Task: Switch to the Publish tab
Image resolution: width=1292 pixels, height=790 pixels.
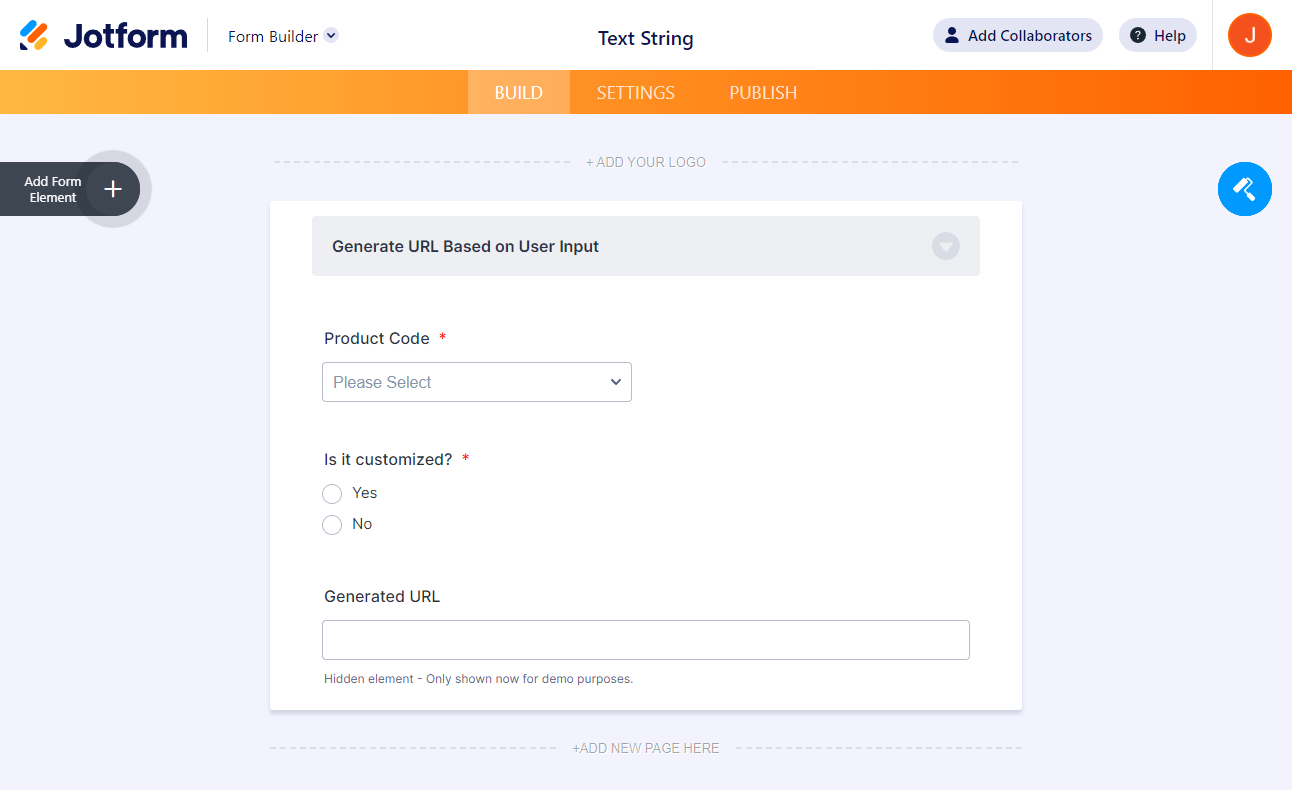Action: coord(763,93)
